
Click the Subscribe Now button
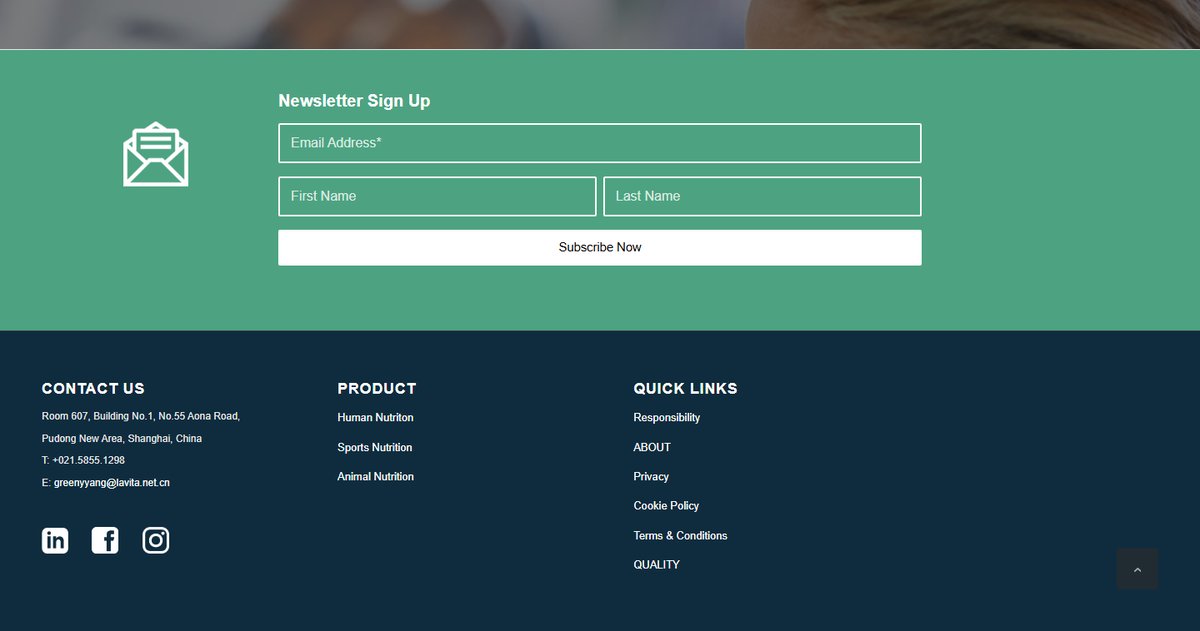[x=600, y=247]
